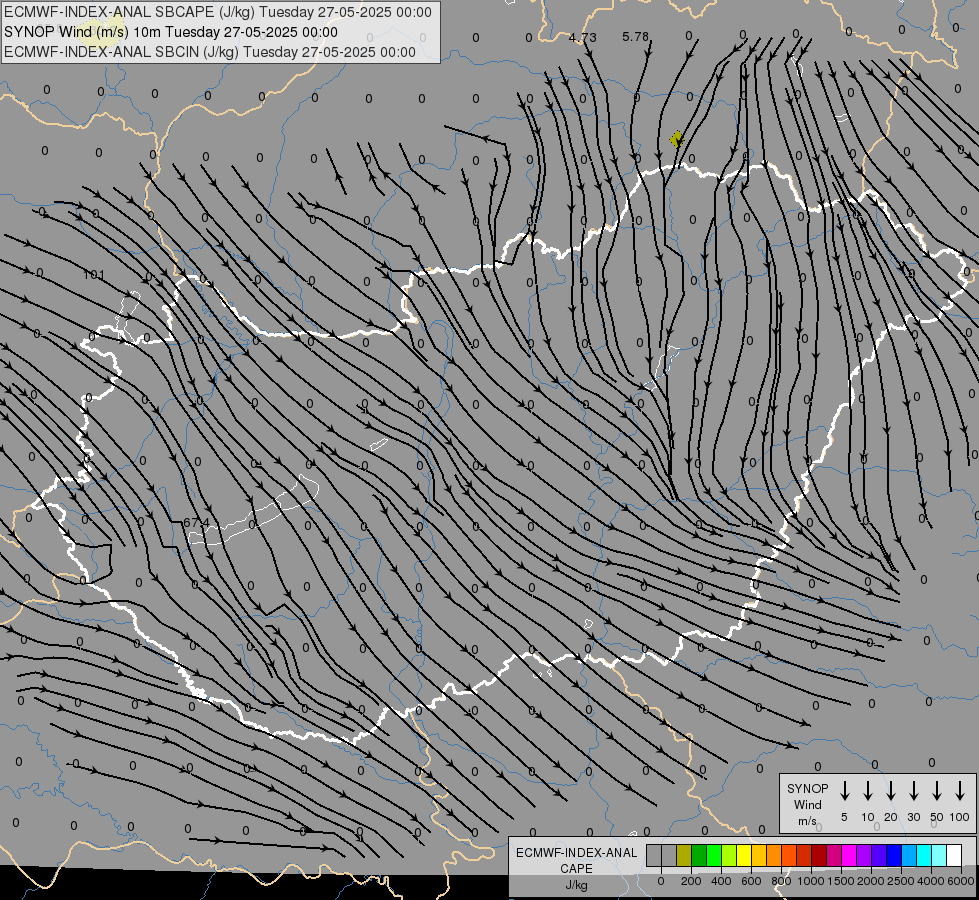Click the SBCAPE title line in the header box

(x=218, y=12)
